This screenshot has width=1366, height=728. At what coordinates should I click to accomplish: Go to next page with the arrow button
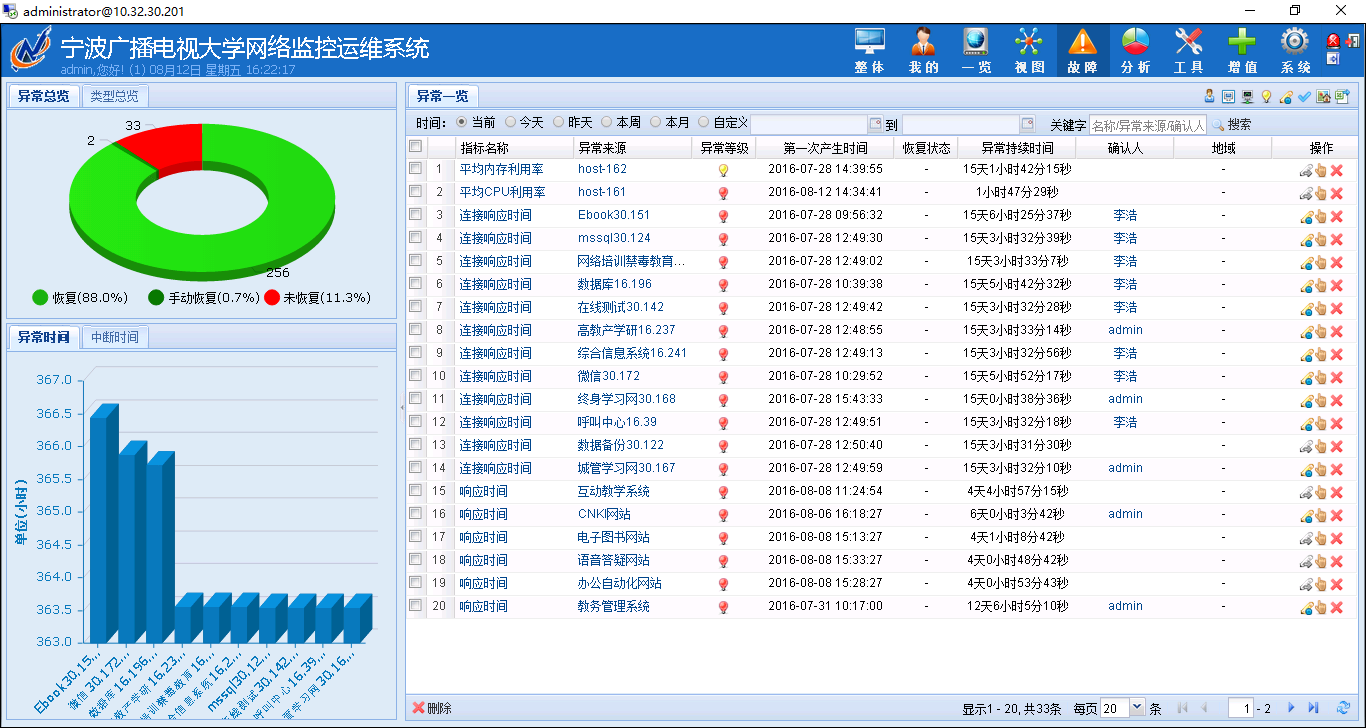1292,708
